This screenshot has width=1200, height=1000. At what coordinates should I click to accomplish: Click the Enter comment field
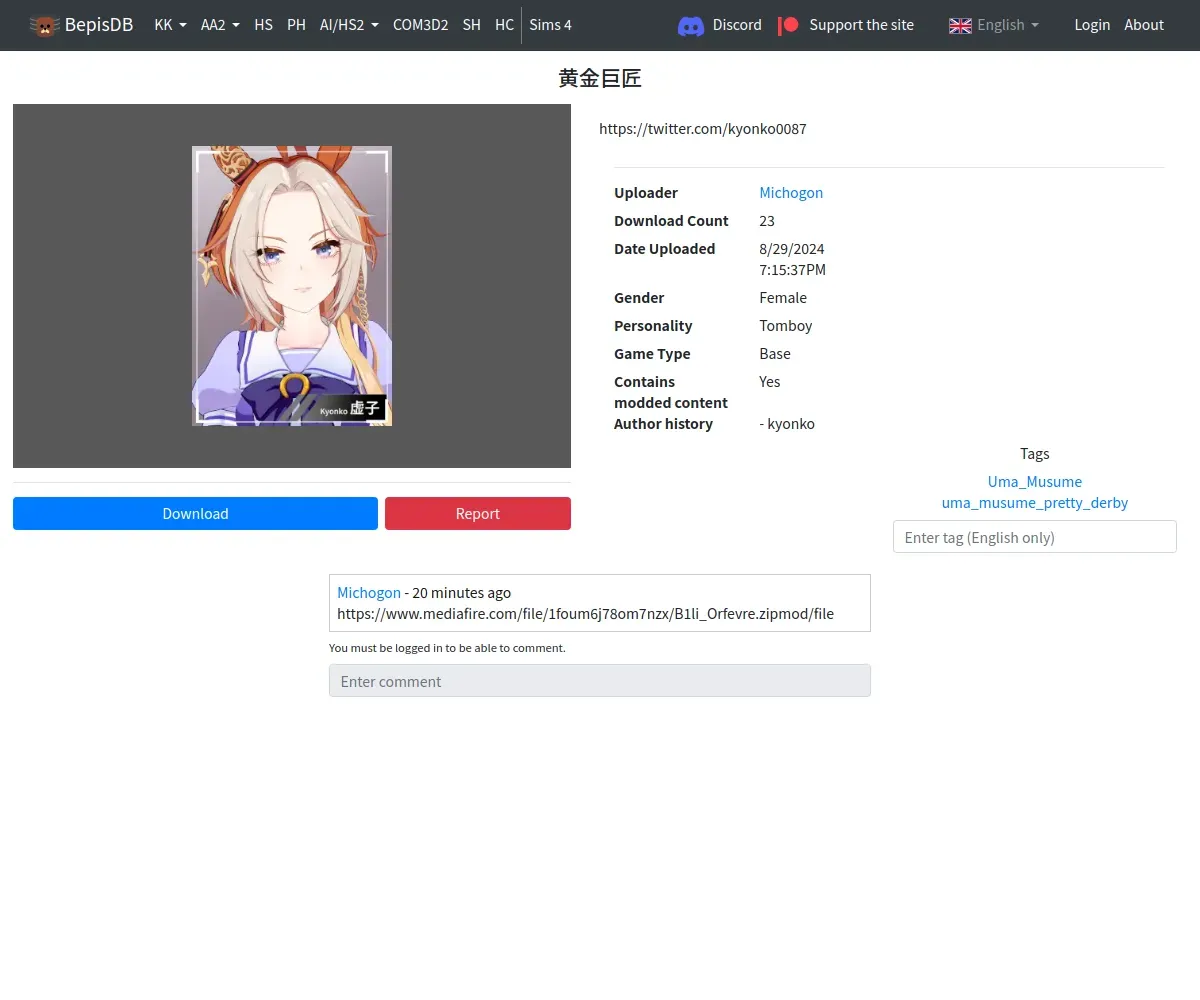(x=600, y=681)
